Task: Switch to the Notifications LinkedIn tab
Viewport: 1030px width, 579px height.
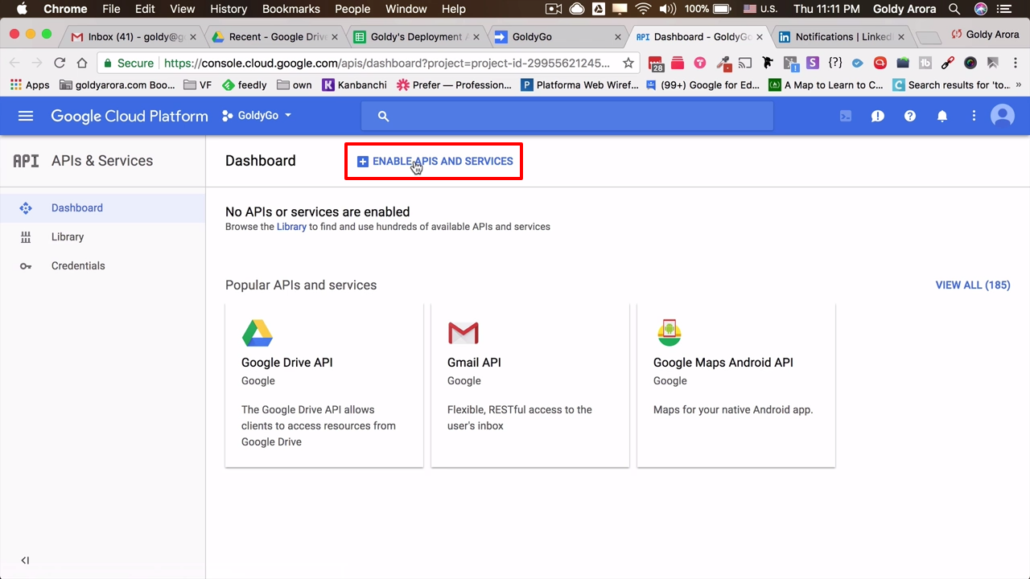Action: point(841,37)
